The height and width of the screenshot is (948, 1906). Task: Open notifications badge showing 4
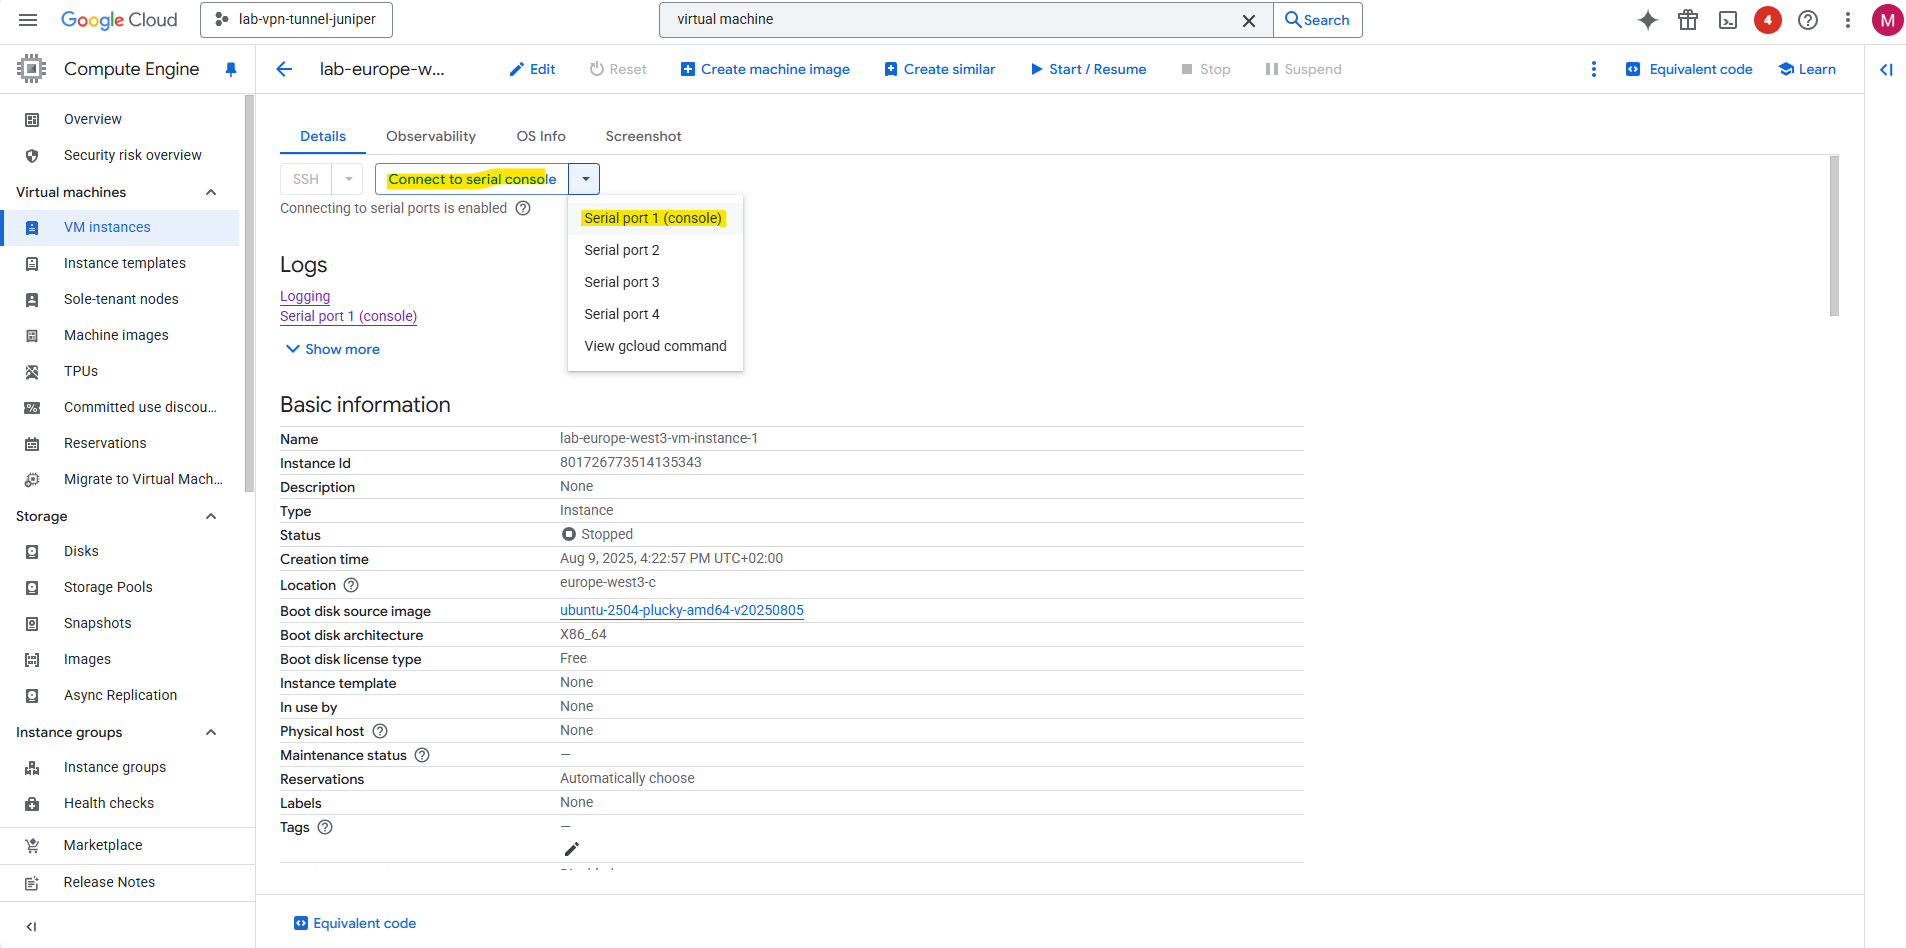tap(1768, 20)
